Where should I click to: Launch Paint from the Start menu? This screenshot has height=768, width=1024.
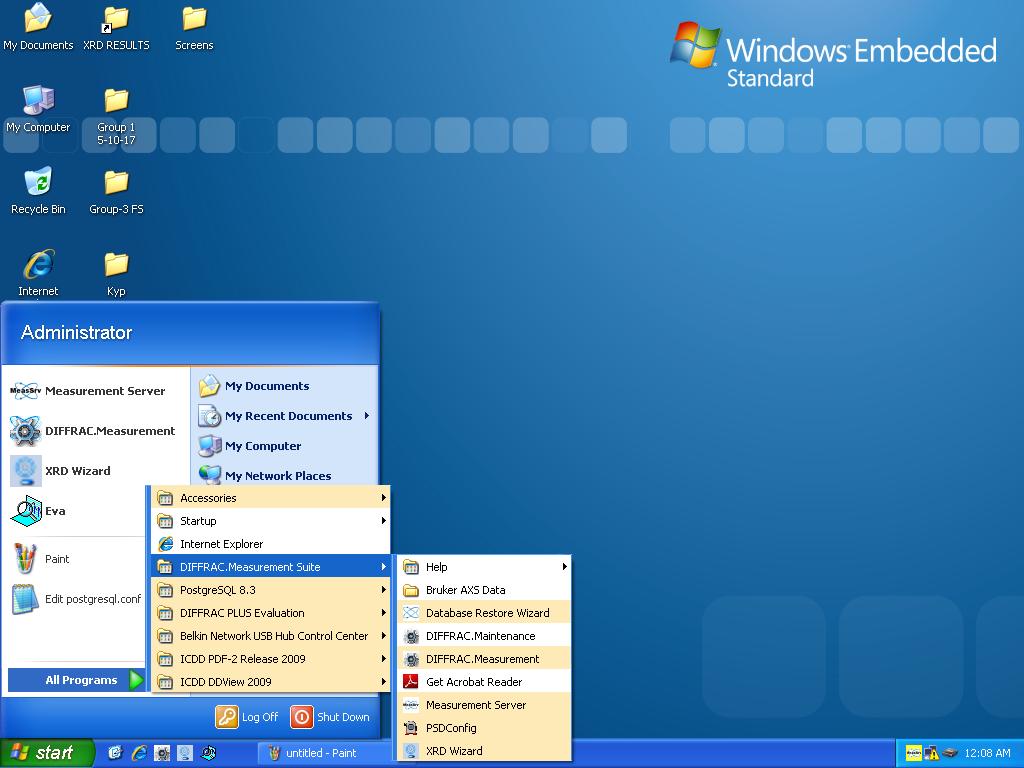(57, 559)
